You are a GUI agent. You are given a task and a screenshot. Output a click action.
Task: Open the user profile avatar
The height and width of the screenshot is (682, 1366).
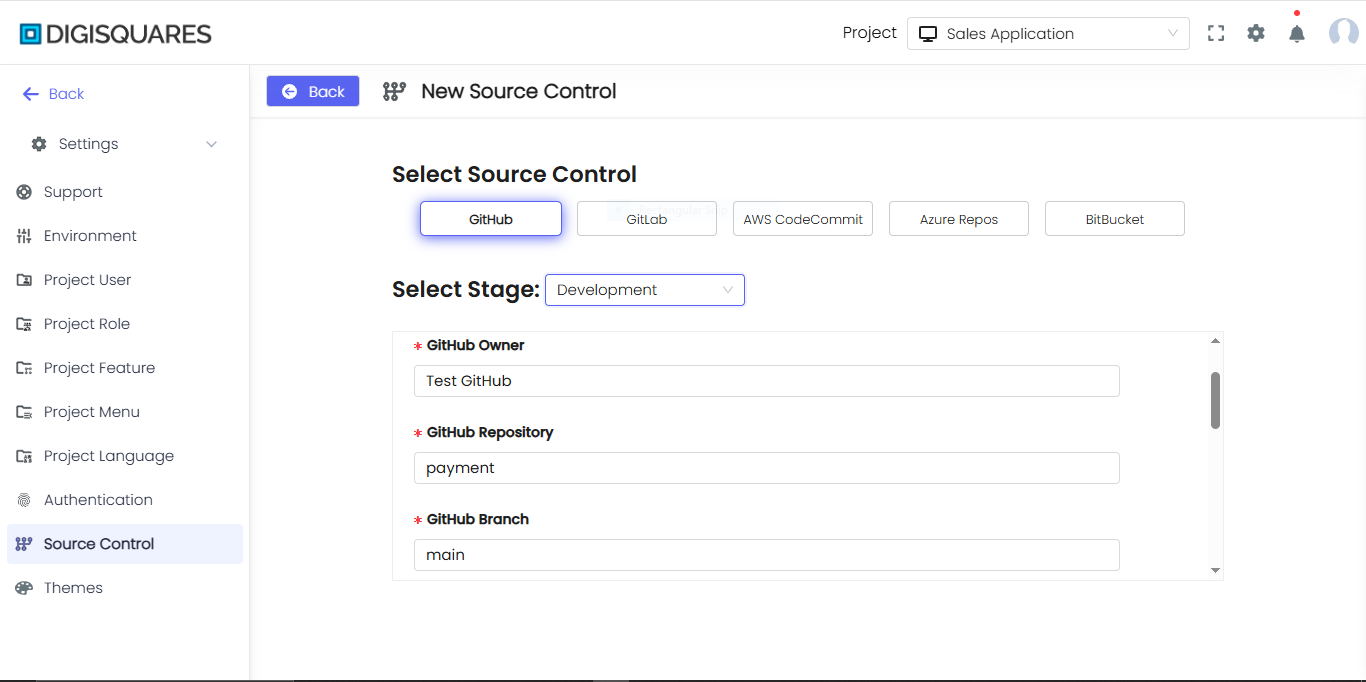coord(1343,33)
